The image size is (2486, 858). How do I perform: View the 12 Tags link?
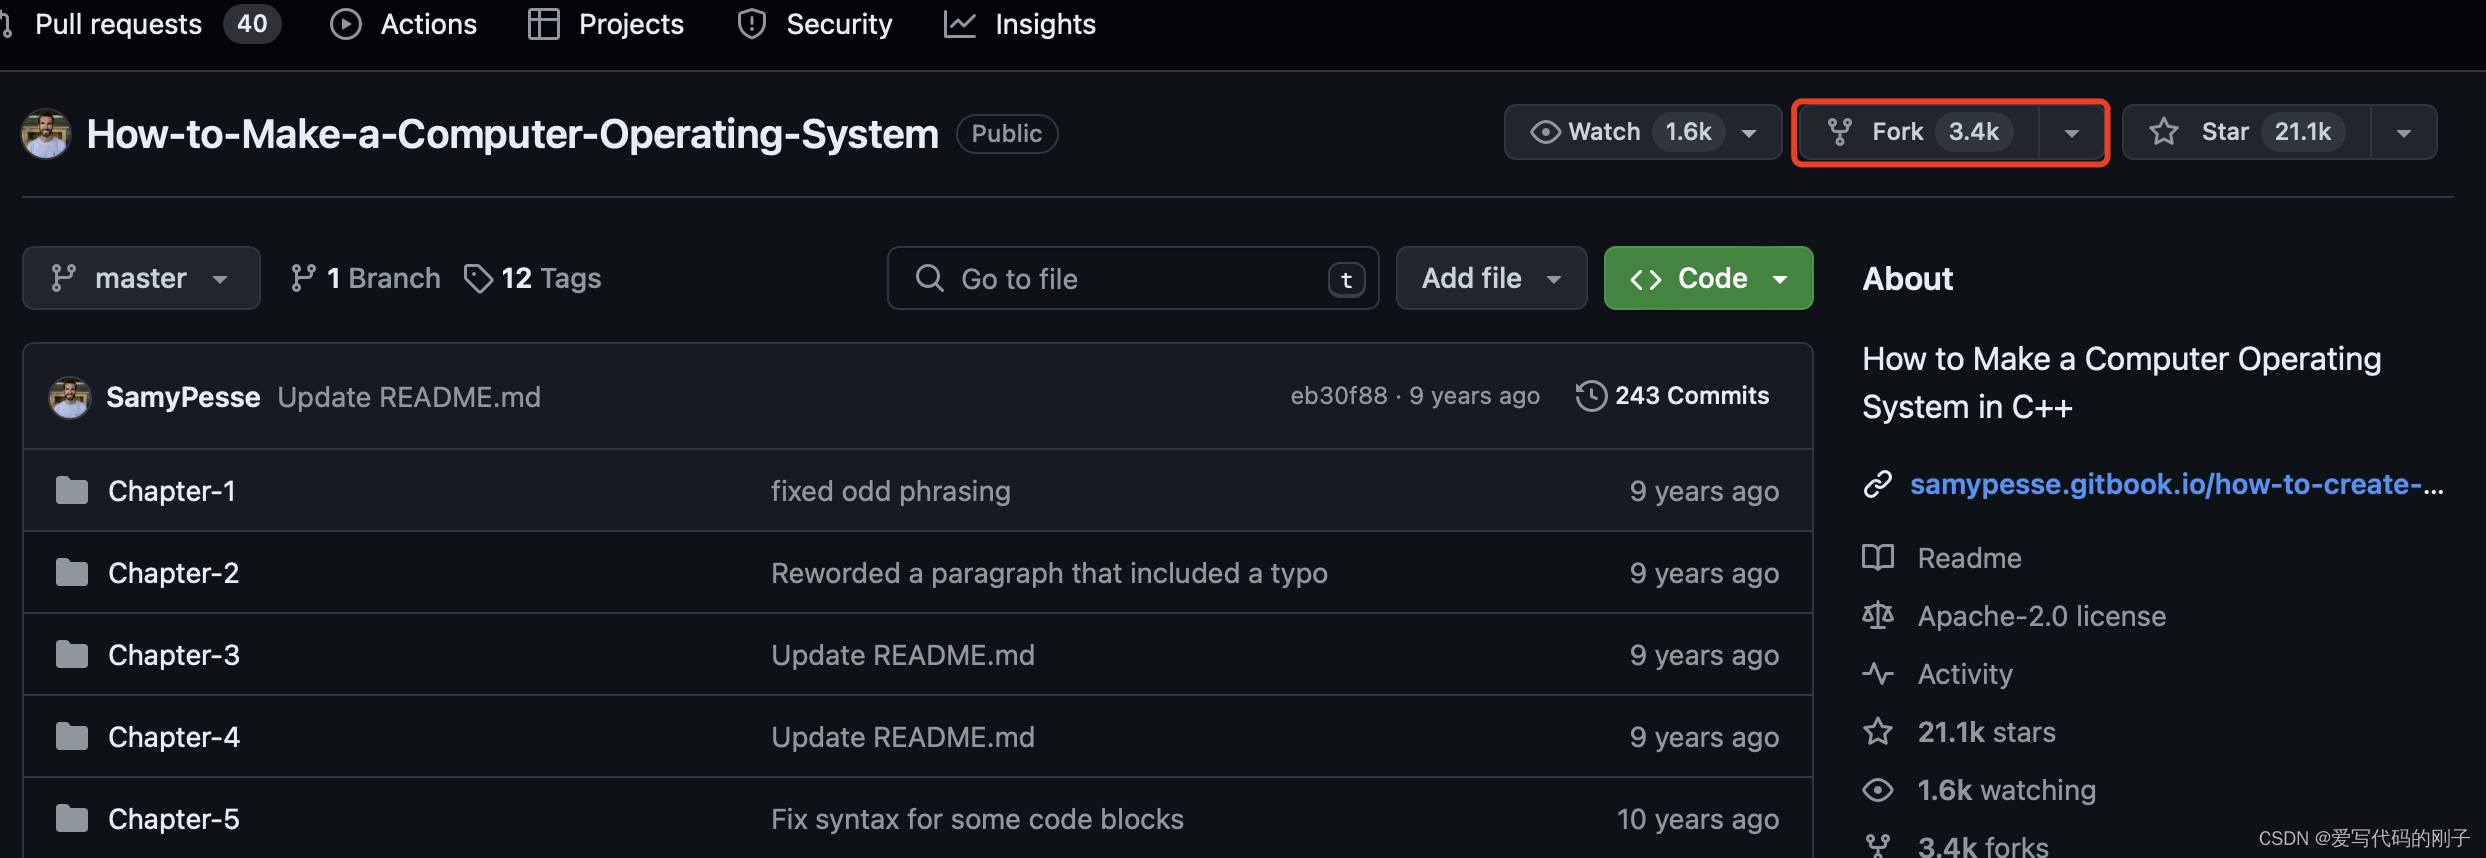[x=533, y=278]
